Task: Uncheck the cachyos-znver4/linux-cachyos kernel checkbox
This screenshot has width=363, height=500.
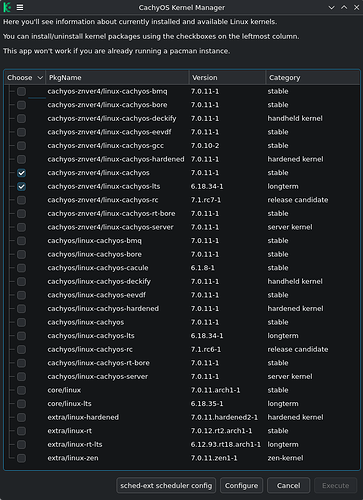Action: click(x=21, y=173)
